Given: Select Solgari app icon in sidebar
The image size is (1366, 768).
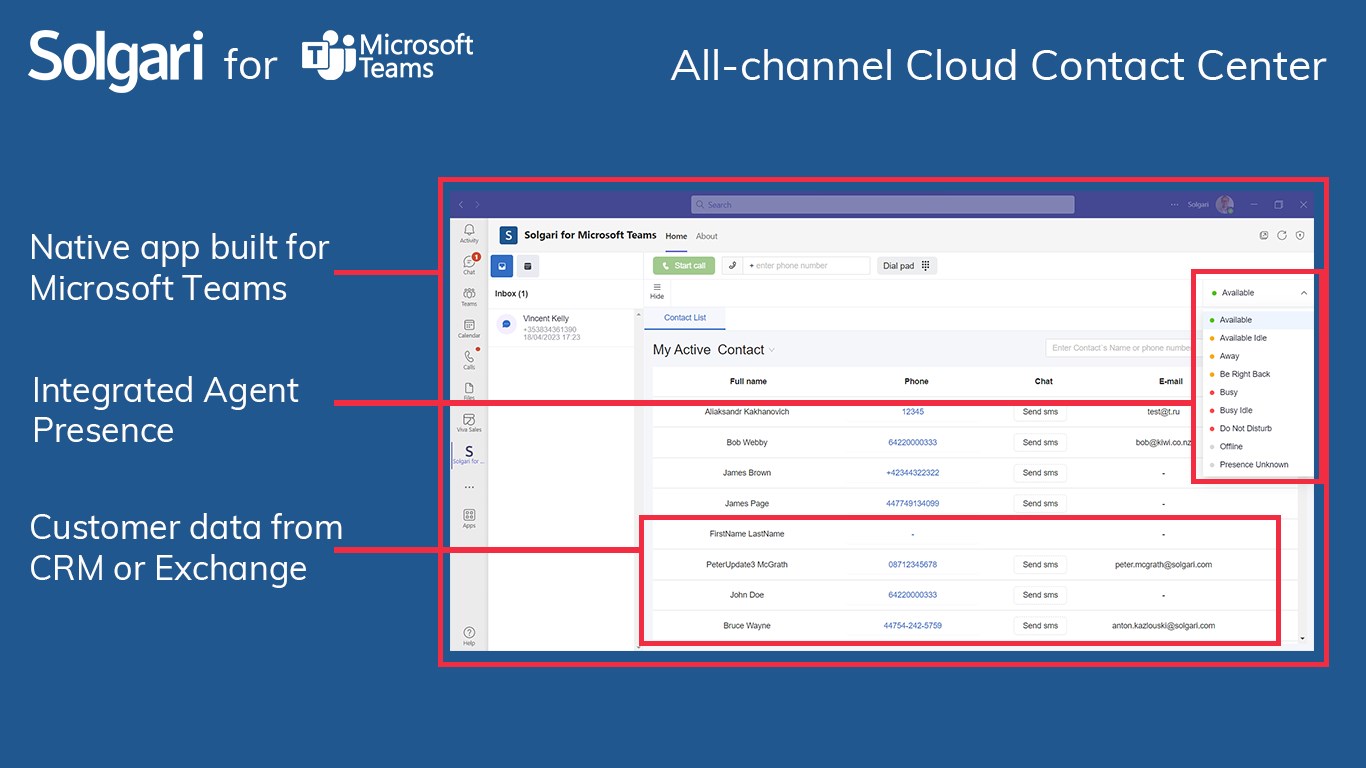Looking at the screenshot, I should coord(469,455).
